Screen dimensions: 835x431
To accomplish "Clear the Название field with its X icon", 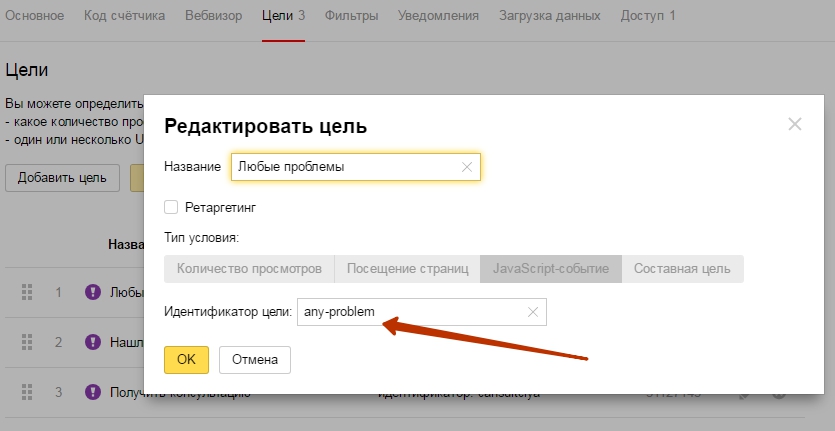I will pyautogui.click(x=466, y=167).
